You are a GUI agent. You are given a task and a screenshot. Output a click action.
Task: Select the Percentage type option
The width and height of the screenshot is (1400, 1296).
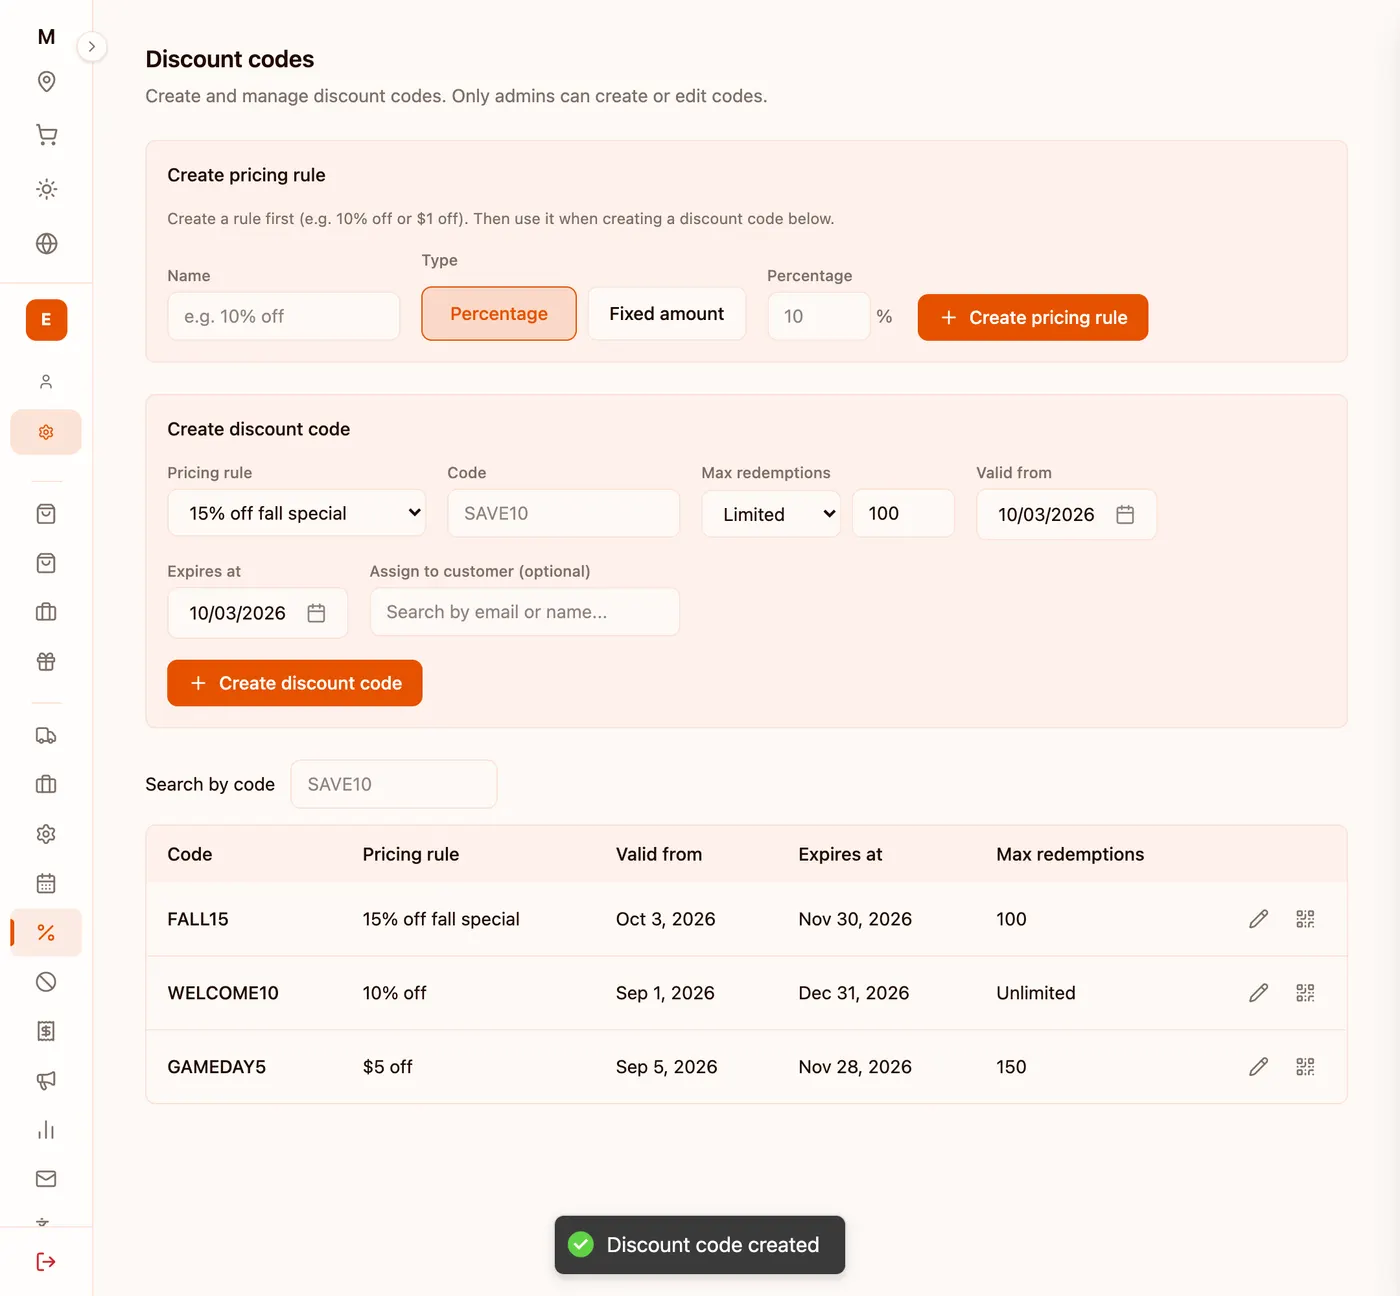(x=499, y=314)
